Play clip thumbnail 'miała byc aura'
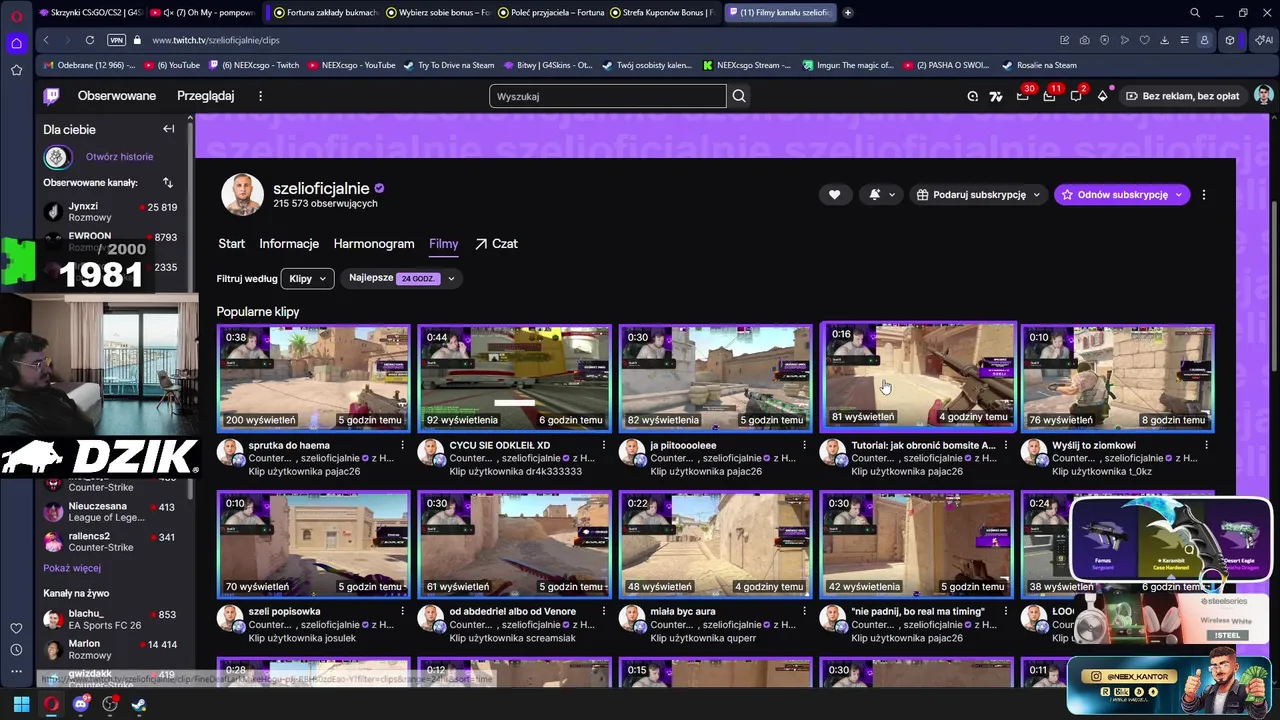This screenshot has width=1280, height=720. coord(715,544)
